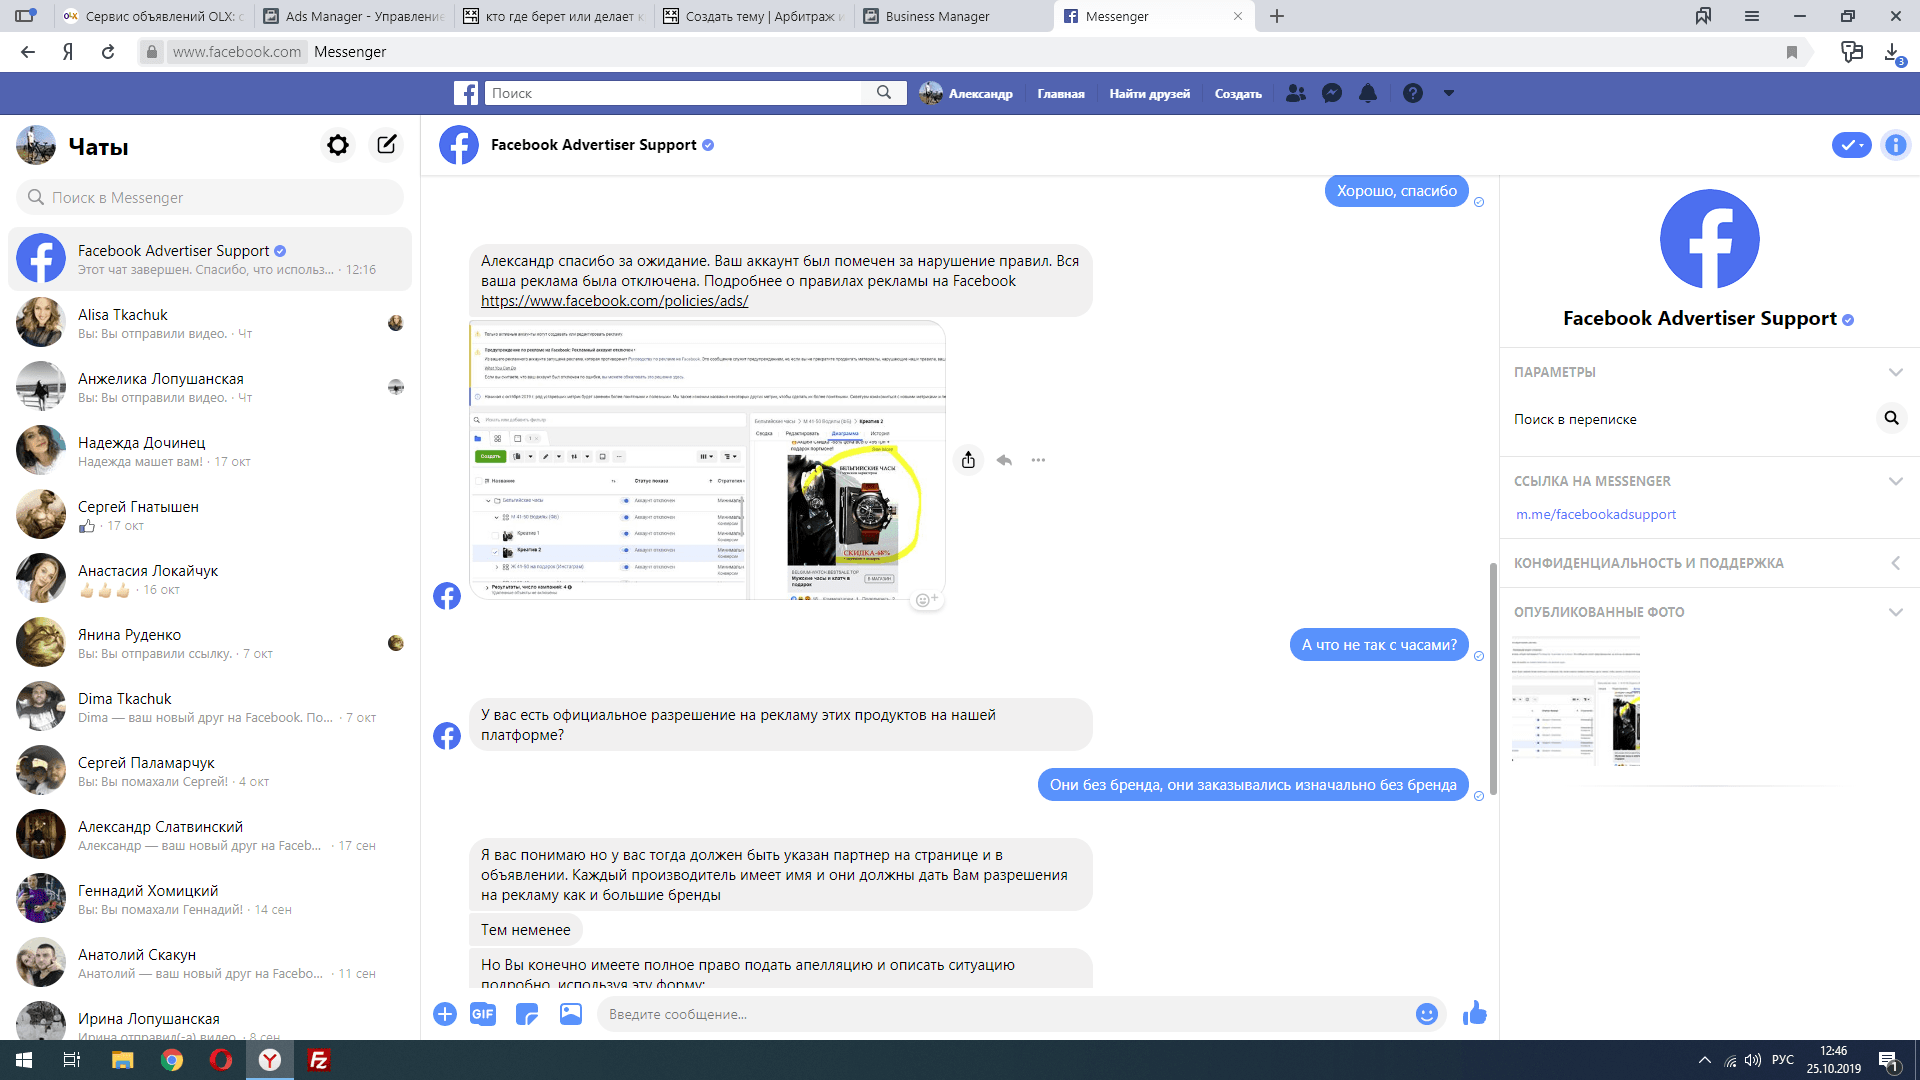Collapse the ПАРАМЕТРЫ section
This screenshot has width=1920, height=1080.
click(1895, 372)
